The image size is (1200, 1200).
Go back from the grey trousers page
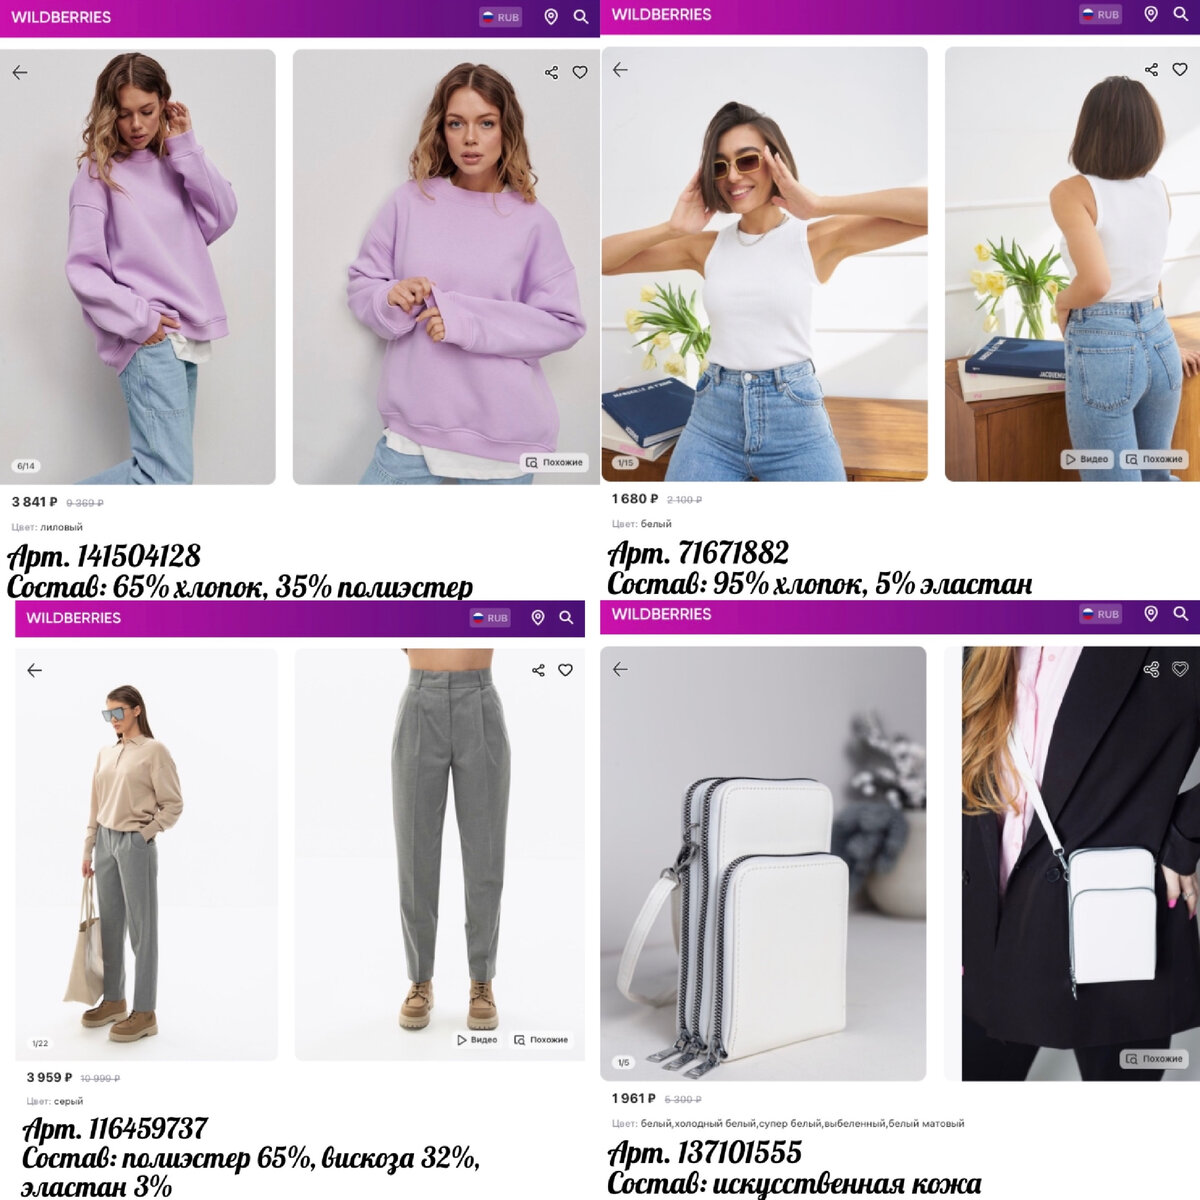[35, 670]
